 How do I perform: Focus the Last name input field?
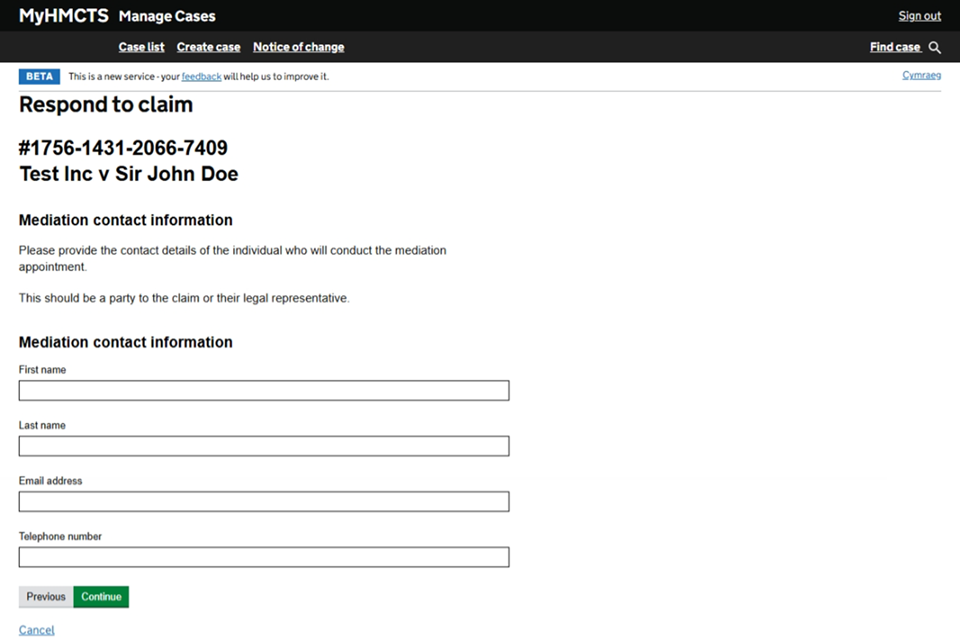point(264,446)
